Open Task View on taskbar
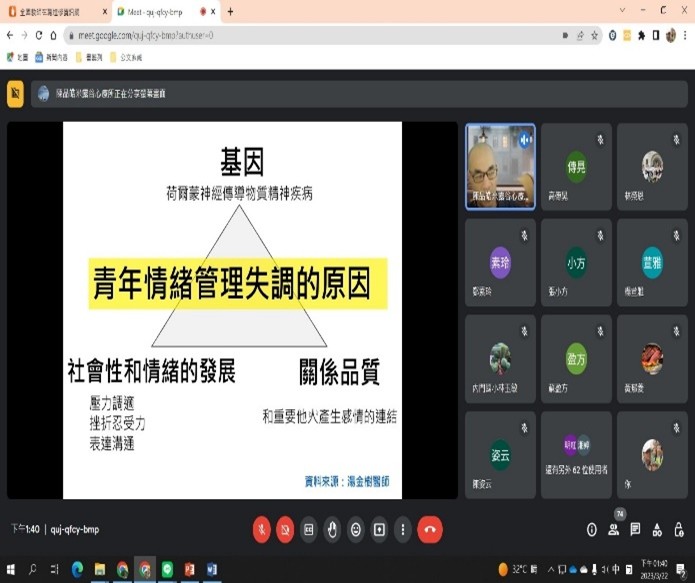Viewport: 695px width, 583px height. [x=55, y=569]
